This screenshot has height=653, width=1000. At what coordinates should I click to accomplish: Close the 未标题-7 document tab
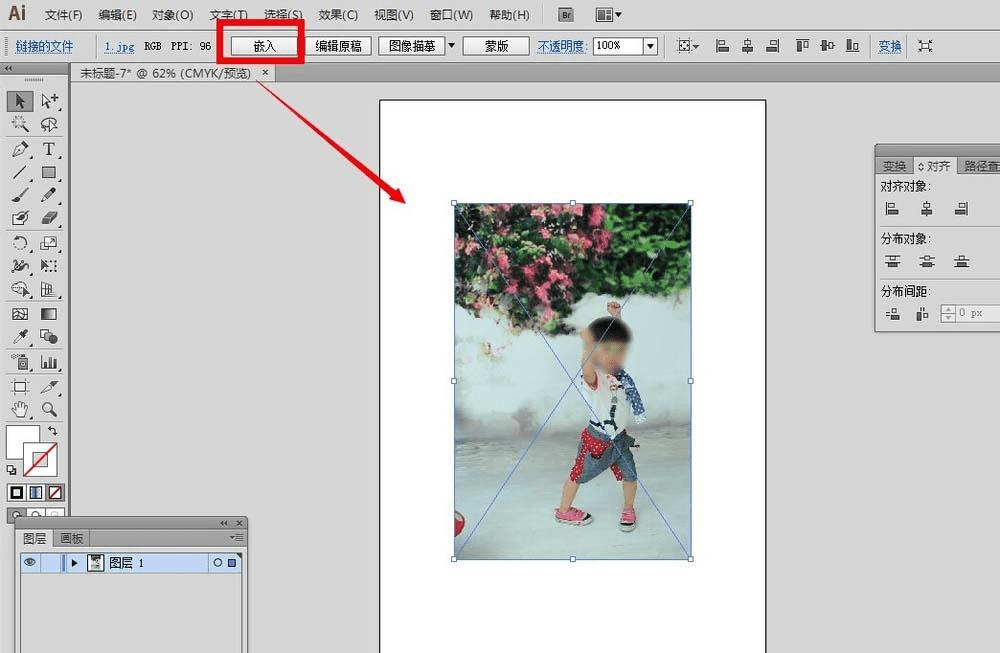265,72
